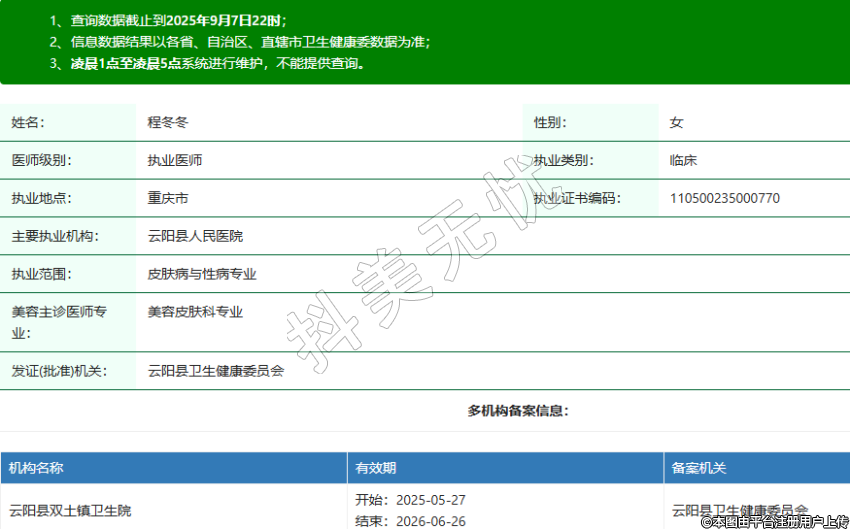Click the 有效期 column header
850x529 pixels.
(x=375, y=468)
